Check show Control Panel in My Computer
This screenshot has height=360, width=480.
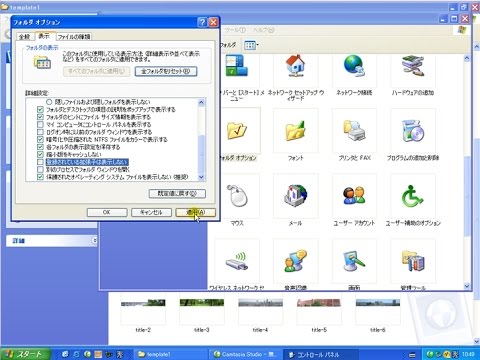point(40,124)
